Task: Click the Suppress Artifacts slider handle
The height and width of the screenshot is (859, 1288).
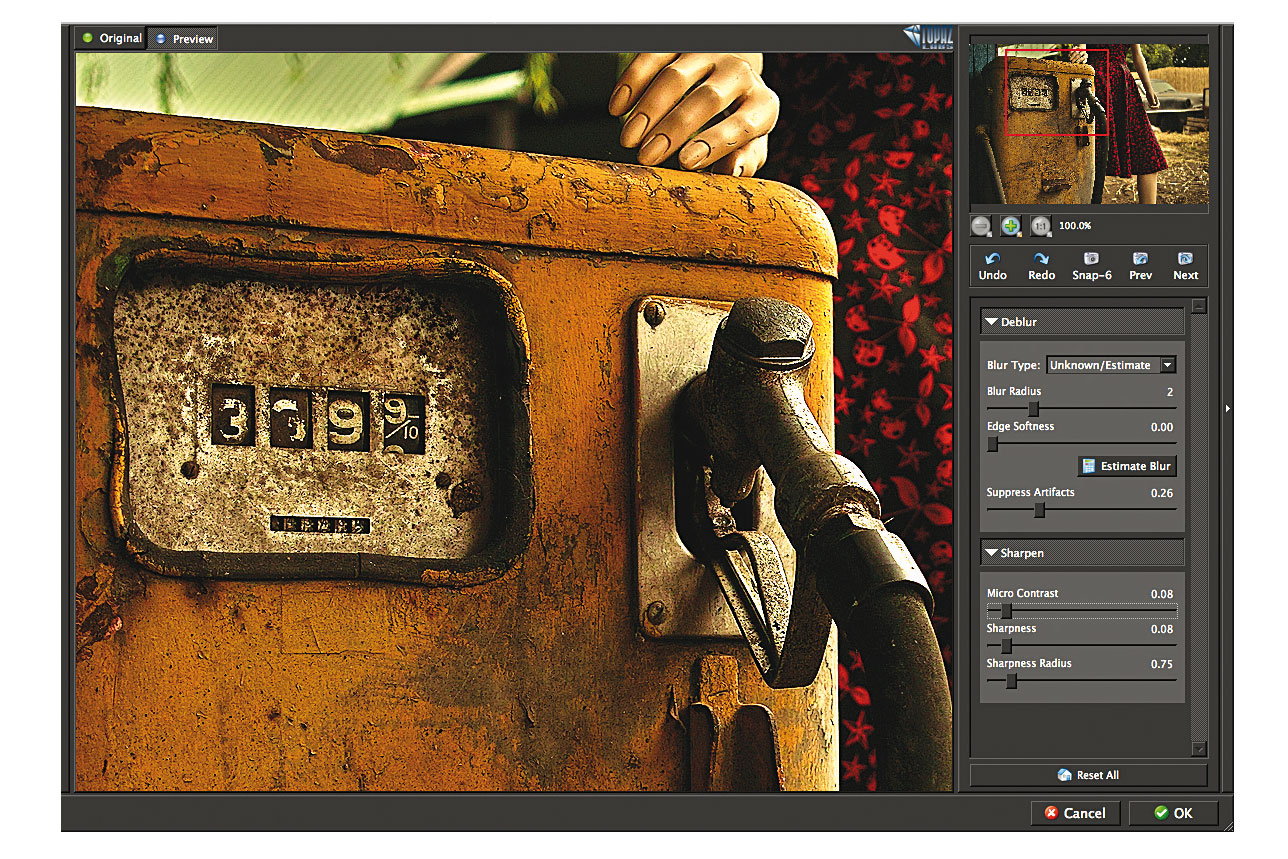Action: pos(1039,510)
